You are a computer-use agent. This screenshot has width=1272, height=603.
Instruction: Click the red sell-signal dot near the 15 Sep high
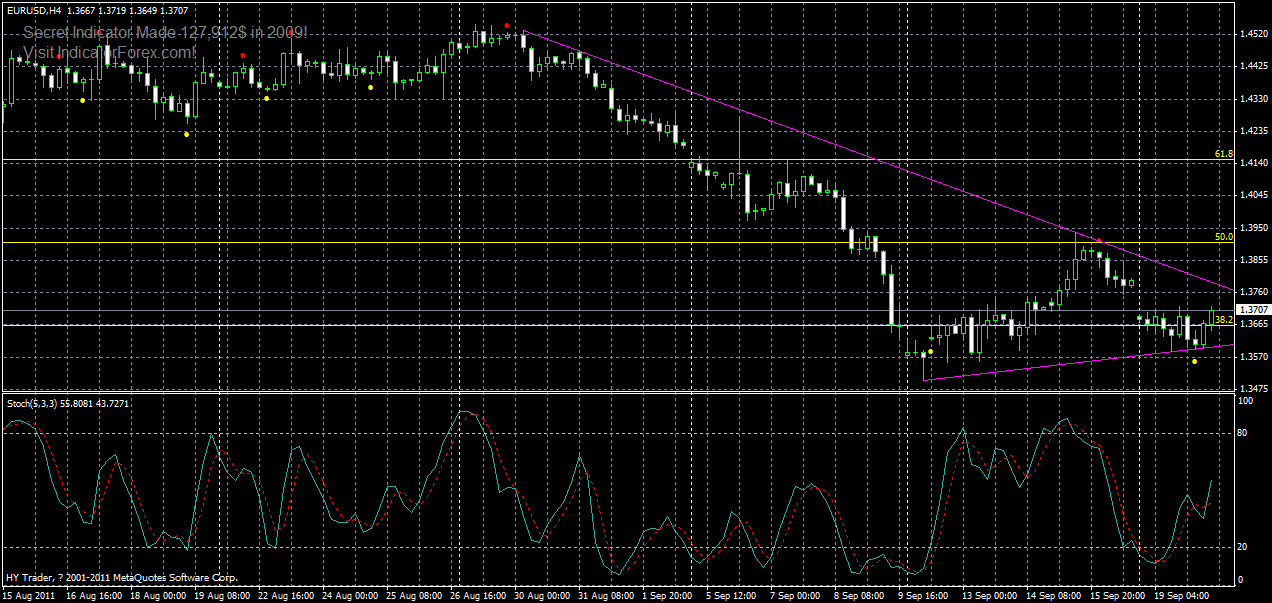point(1099,240)
